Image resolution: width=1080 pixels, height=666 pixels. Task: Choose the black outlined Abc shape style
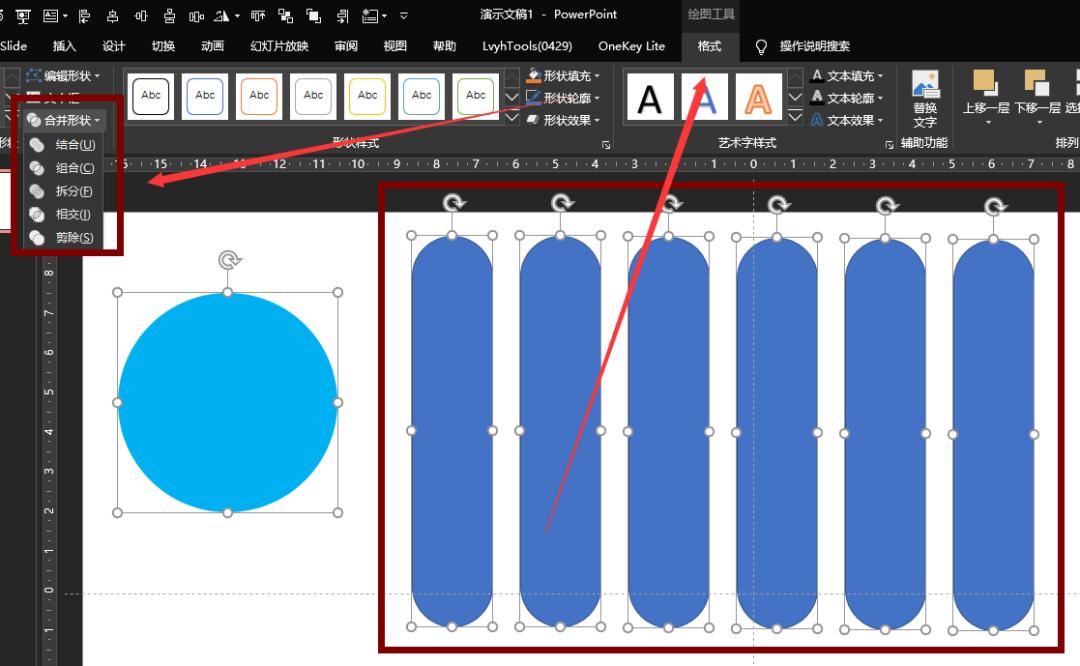click(151, 96)
